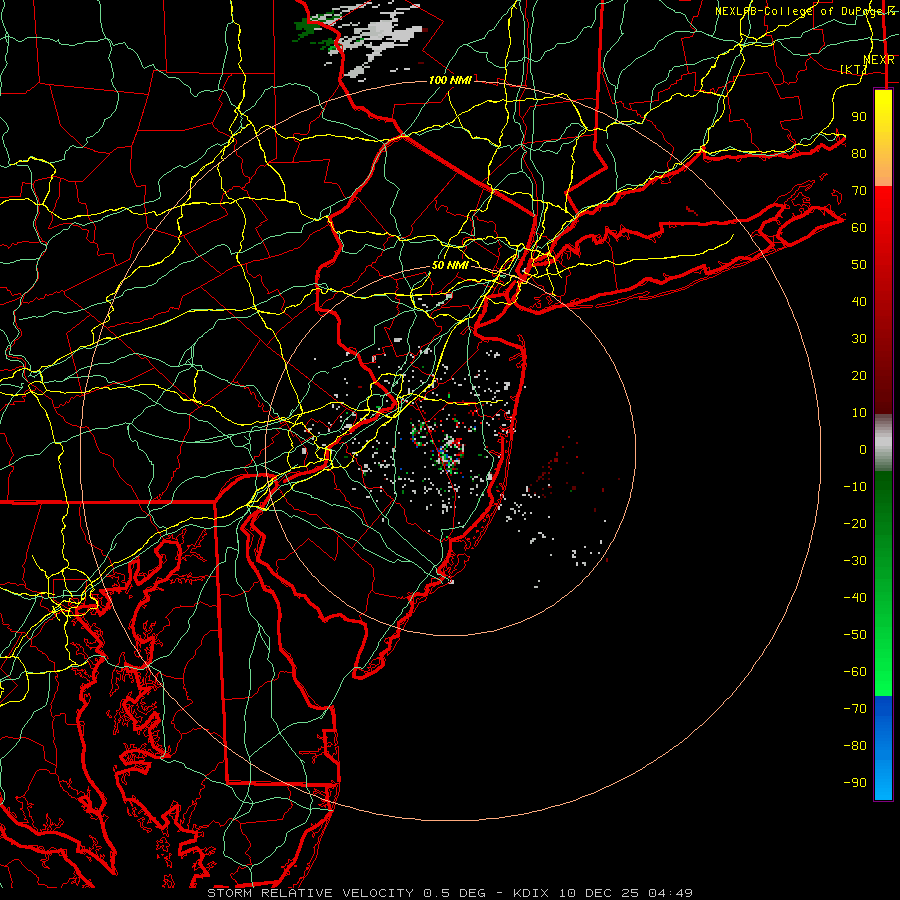Click the "10" value on velocity scale
Viewport: 900px width, 900px height.
[x=859, y=413]
